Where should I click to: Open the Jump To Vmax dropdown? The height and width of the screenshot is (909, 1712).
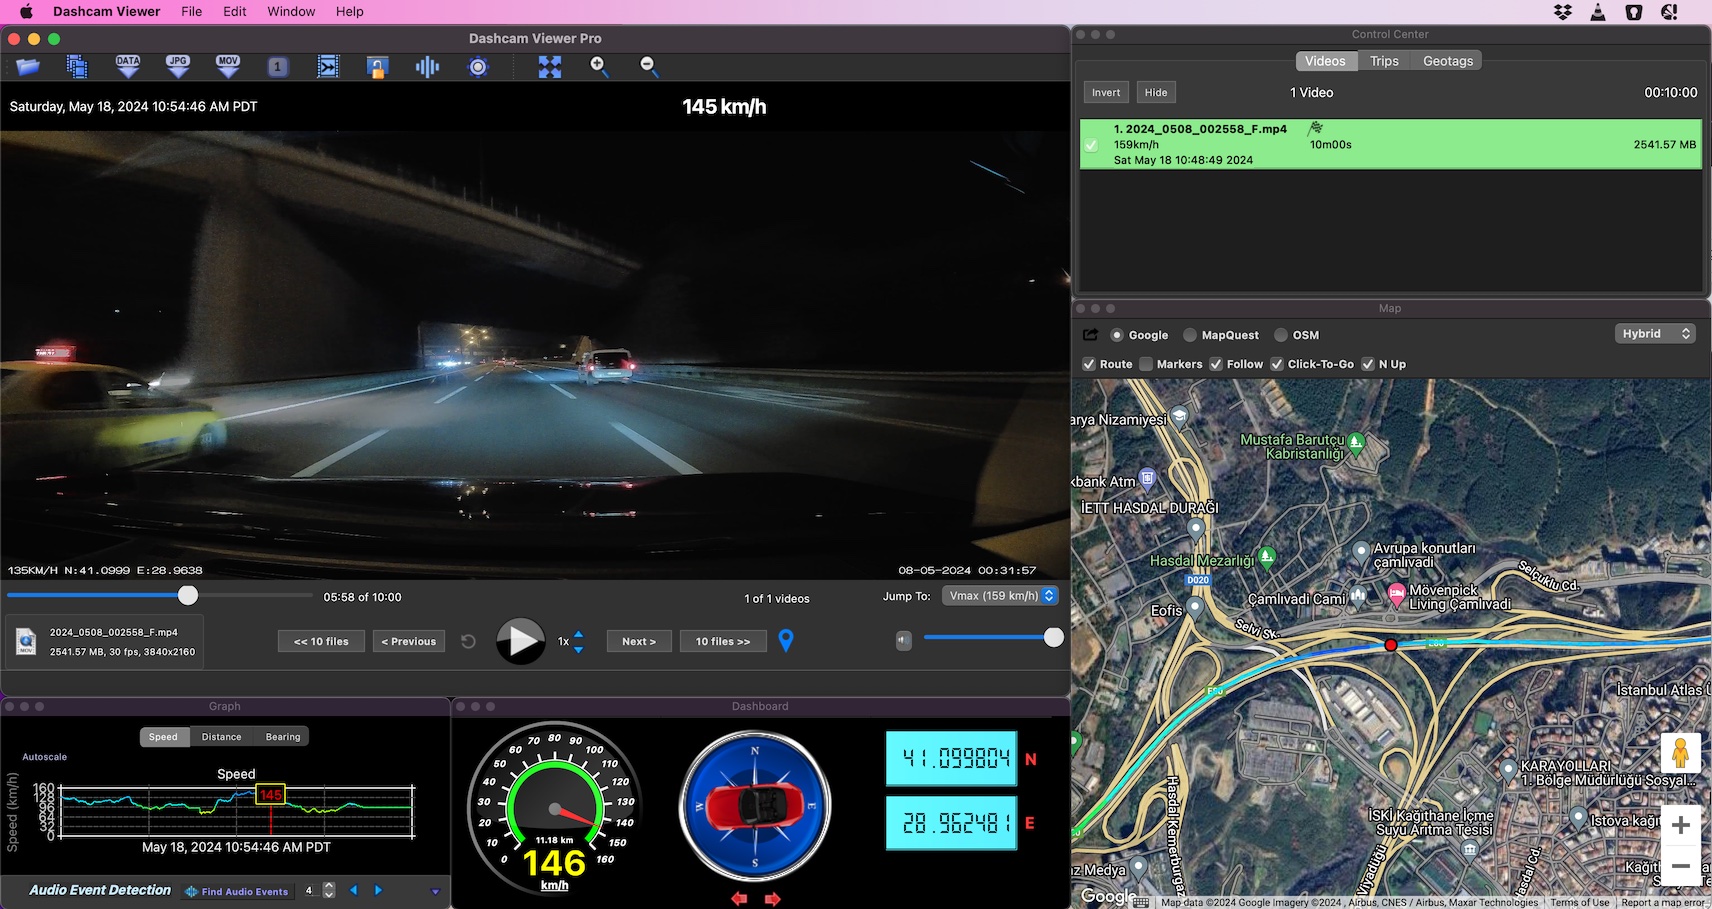tap(1000, 596)
